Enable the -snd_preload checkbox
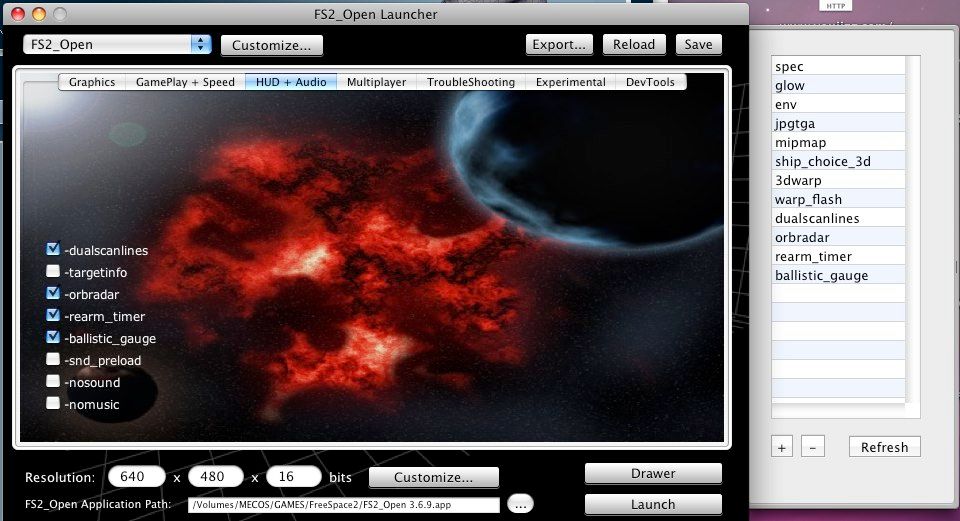This screenshot has width=960, height=521. coord(53,359)
